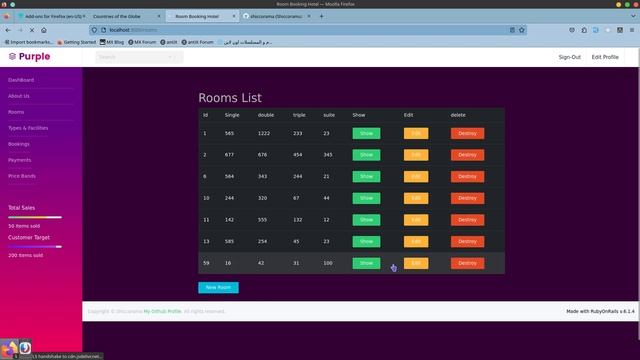Viewport: 640px width, 360px height.
Task: Destroy room with id 59
Action: coord(467,263)
